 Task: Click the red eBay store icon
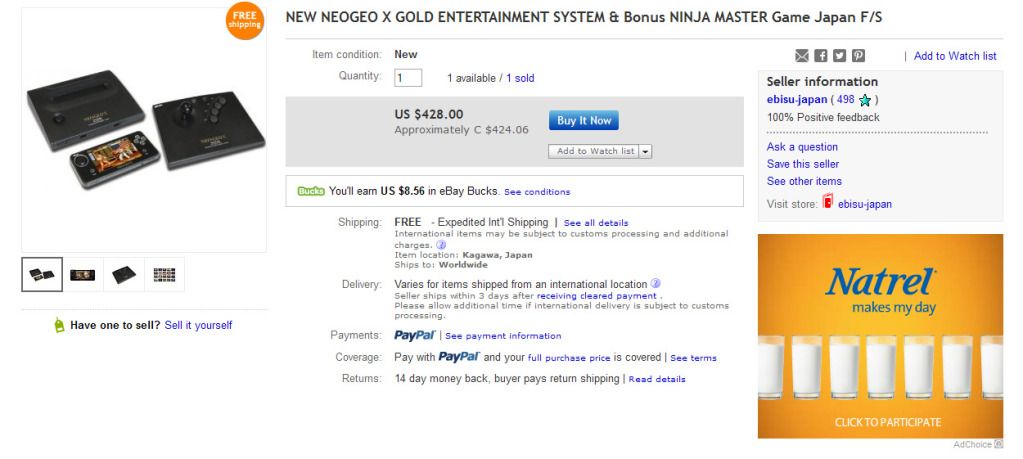828,203
